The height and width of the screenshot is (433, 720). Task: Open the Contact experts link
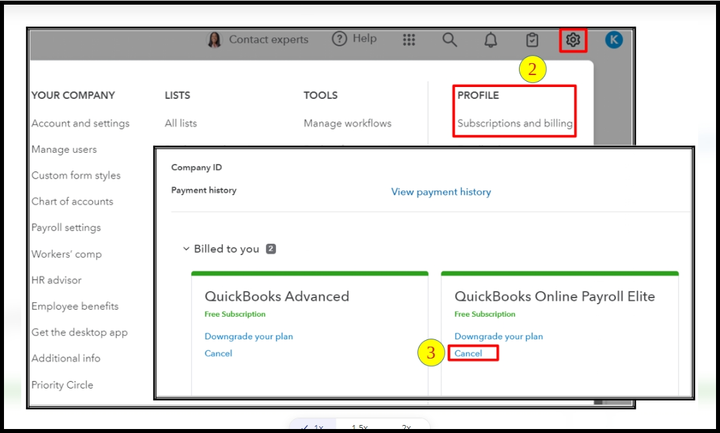click(x=269, y=40)
